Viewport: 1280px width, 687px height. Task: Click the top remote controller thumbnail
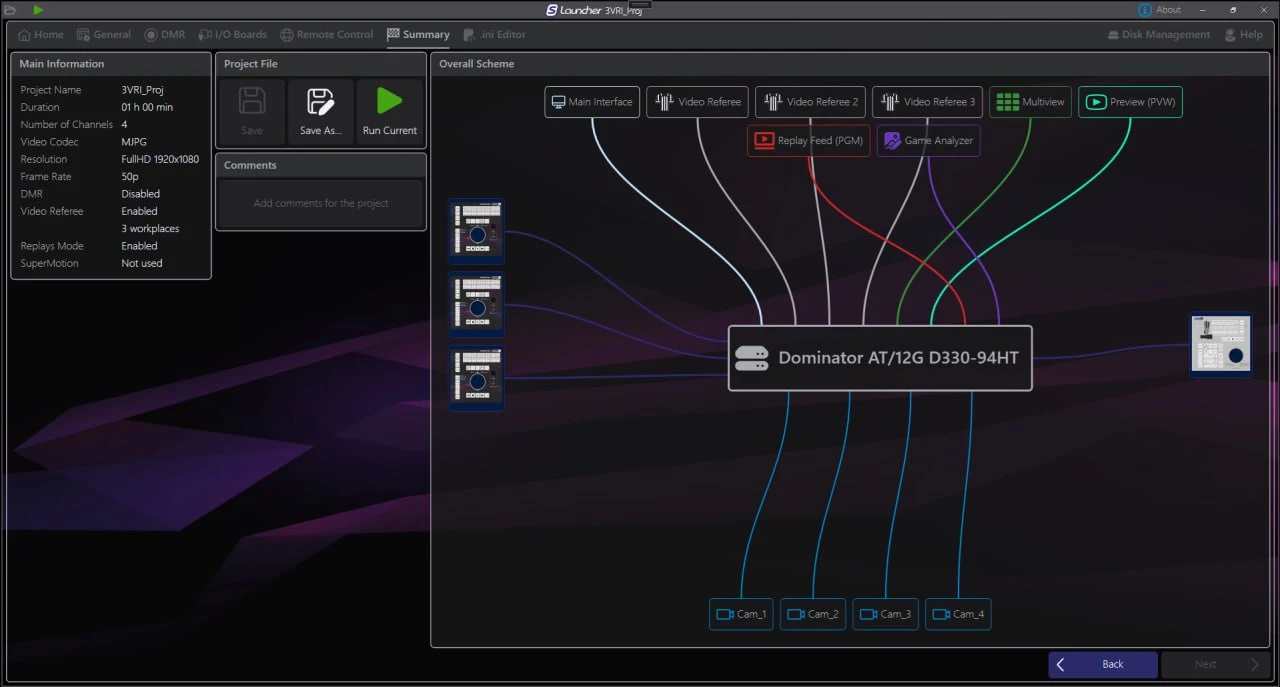pos(477,231)
